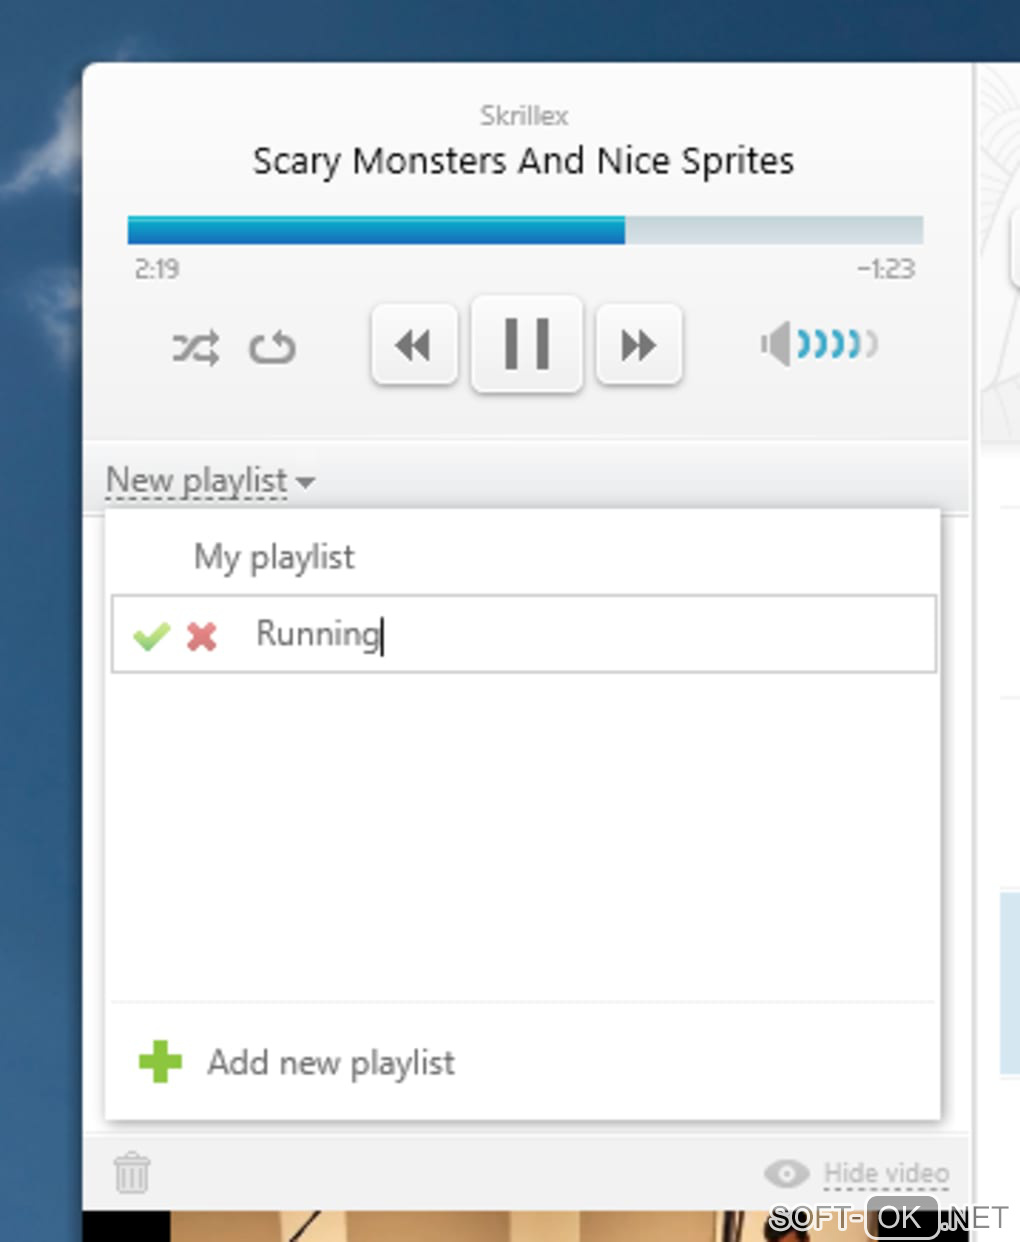Viewport: 1020px width, 1242px height.
Task: Pause the current song
Action: click(527, 344)
